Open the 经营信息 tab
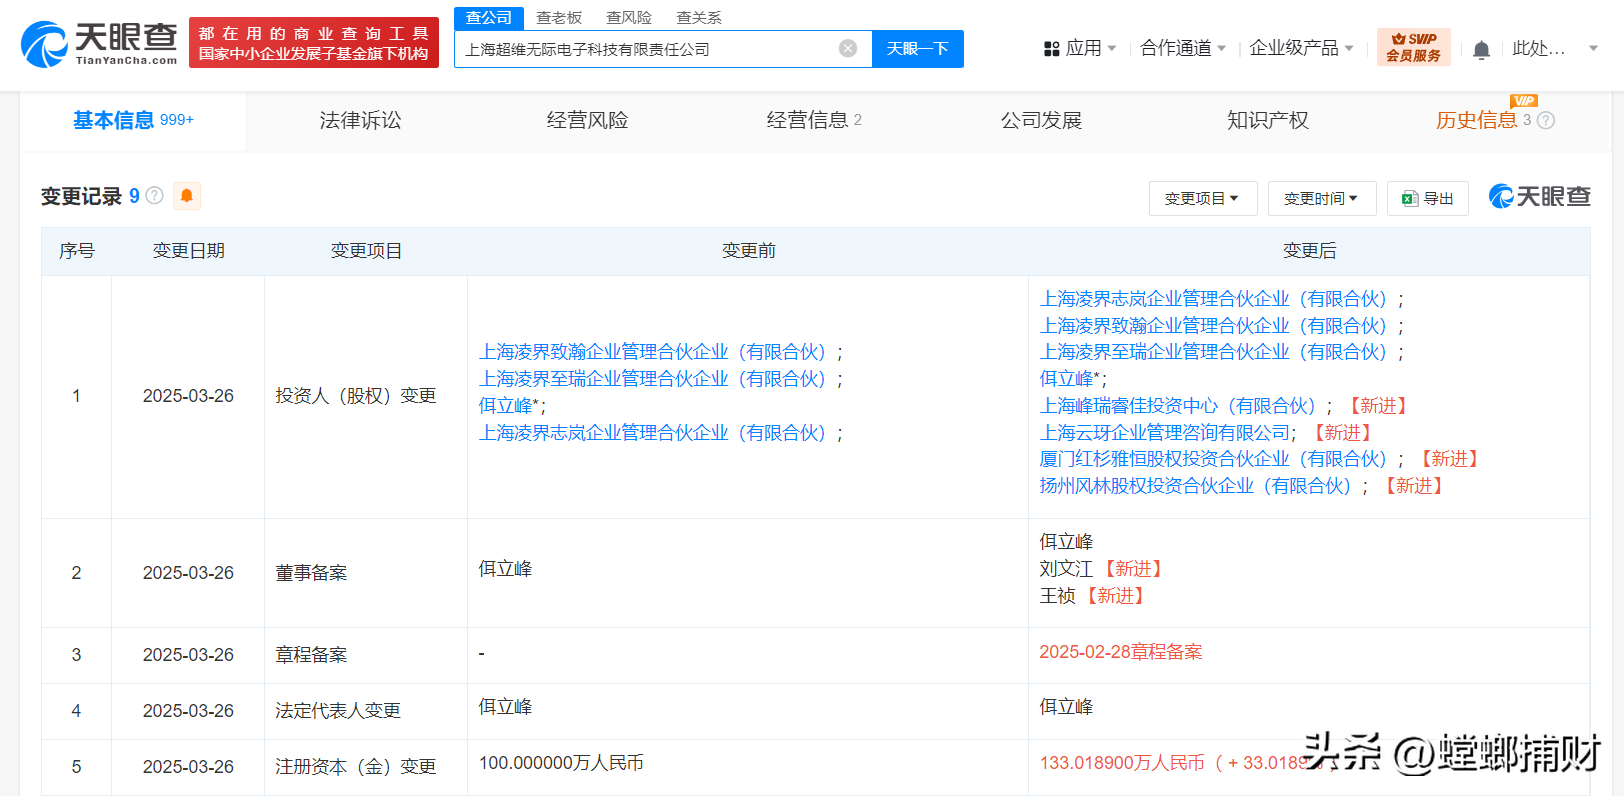The width and height of the screenshot is (1624, 796). point(814,120)
